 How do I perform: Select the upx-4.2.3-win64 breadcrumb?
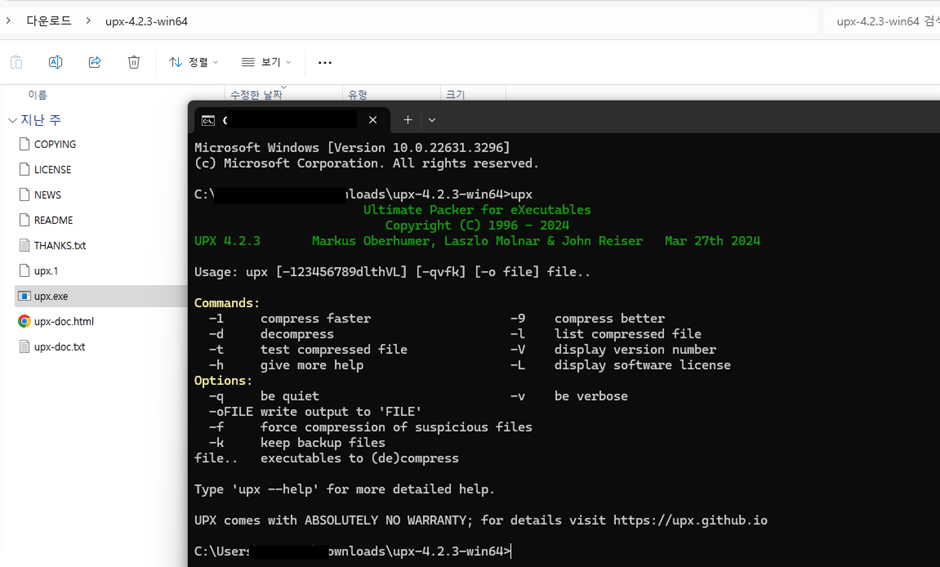click(146, 22)
